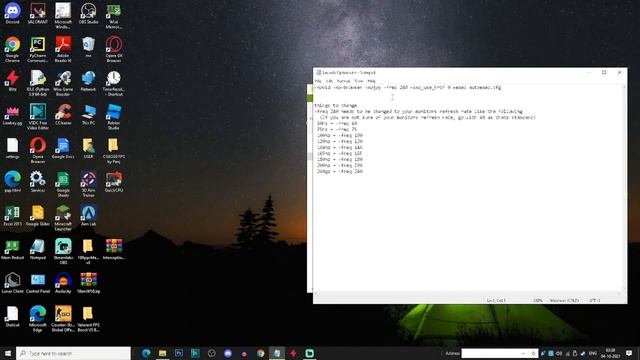Open the Edit menu in Notepad
640x360 pixels.
pyautogui.click(x=329, y=81)
